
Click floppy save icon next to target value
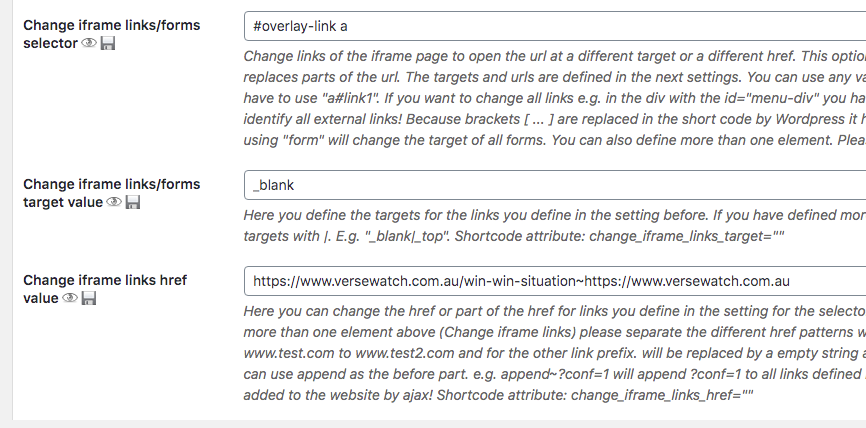[x=133, y=202]
